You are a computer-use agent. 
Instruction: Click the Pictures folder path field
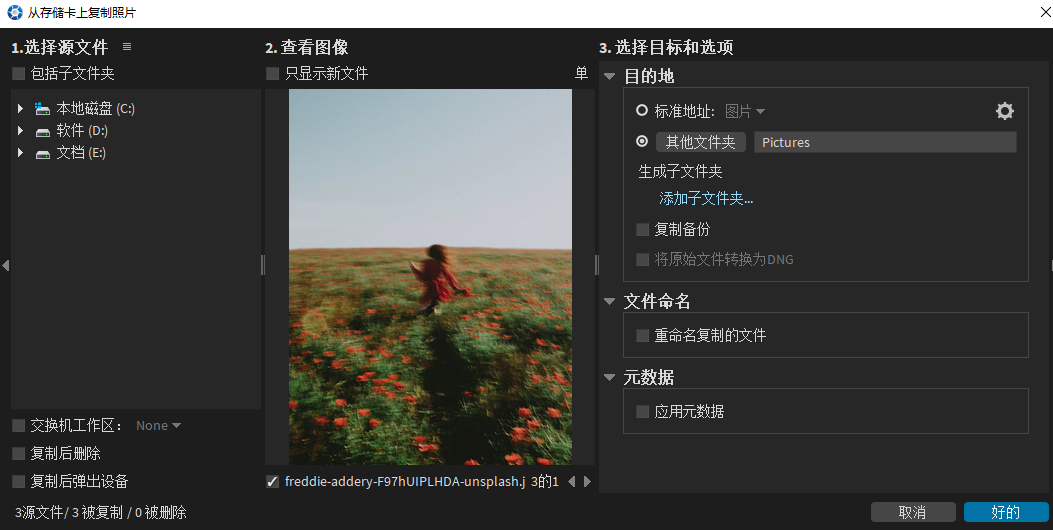point(884,142)
